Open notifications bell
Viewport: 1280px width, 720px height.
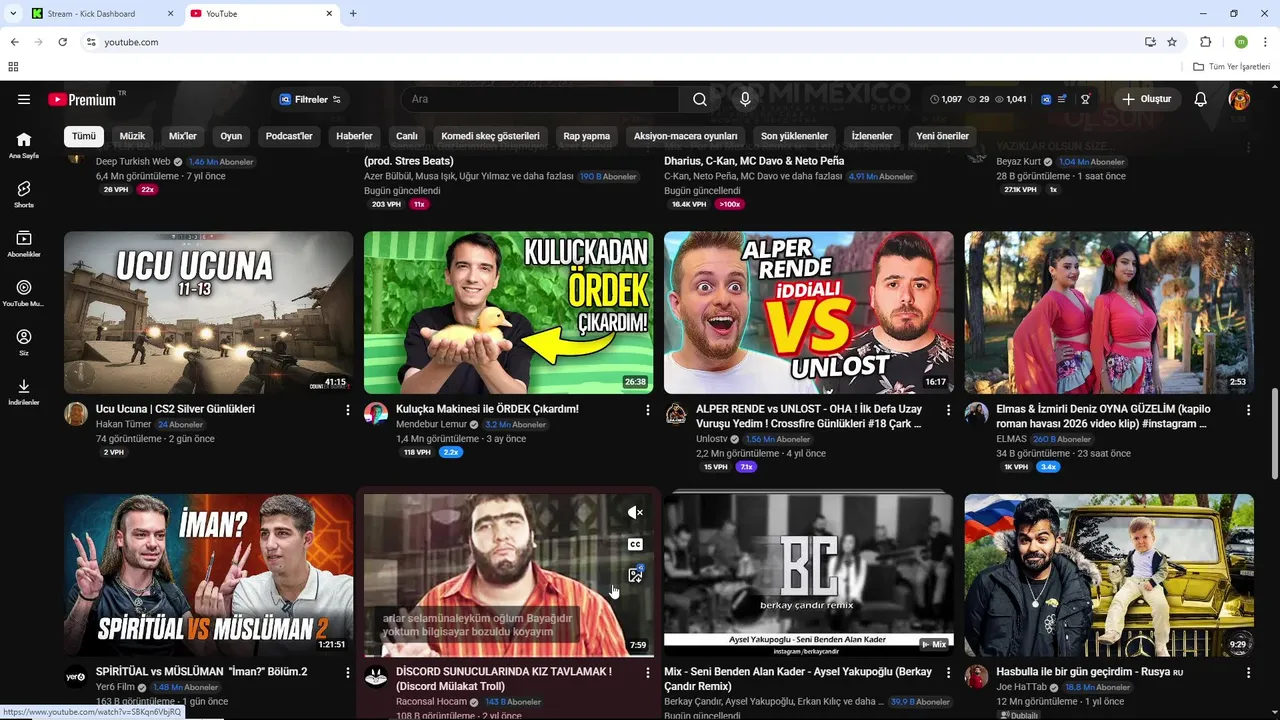point(1201,99)
